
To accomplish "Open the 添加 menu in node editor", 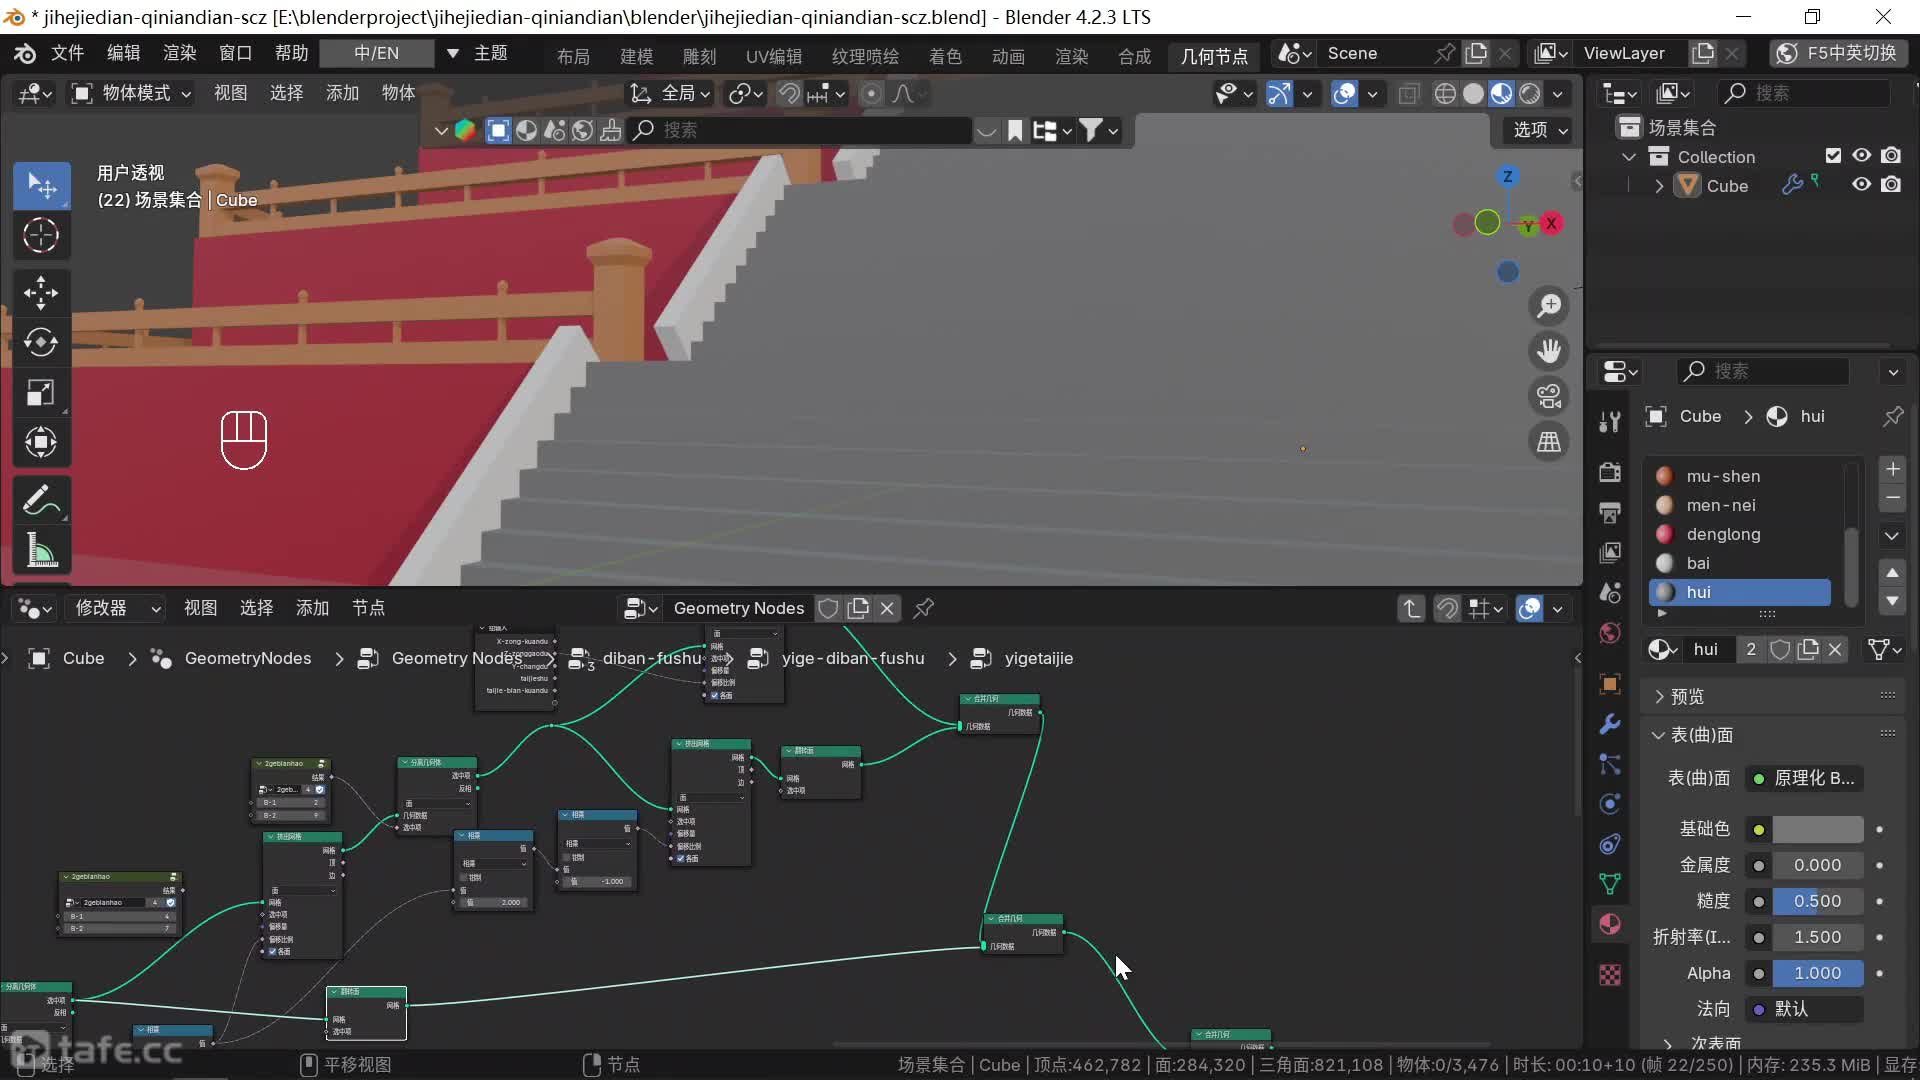I will (312, 608).
